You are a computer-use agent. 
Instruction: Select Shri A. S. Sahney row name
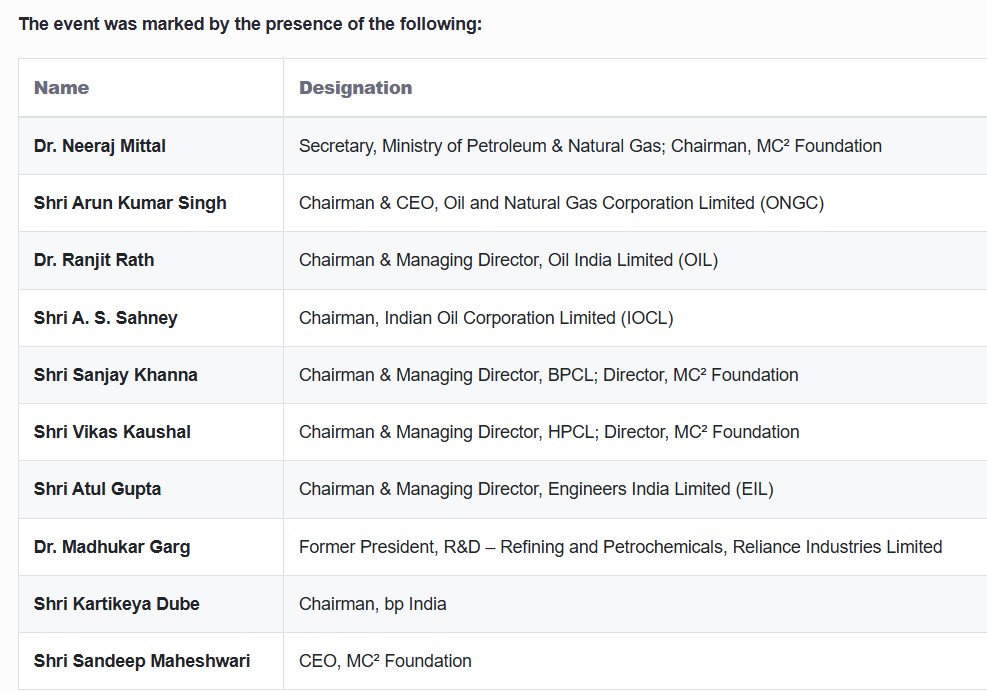106,318
